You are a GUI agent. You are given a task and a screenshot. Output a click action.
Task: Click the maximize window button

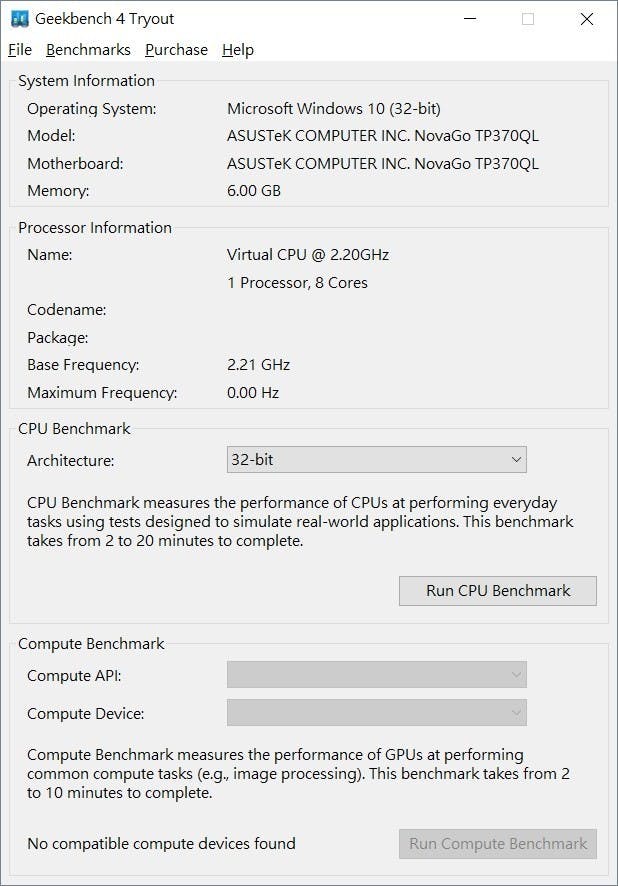pyautogui.click(x=528, y=19)
